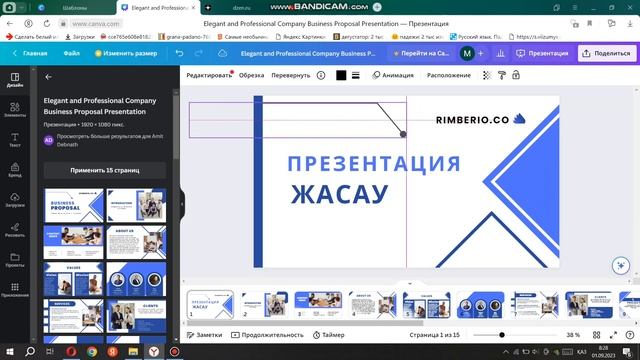Add a collaborator with the plus icon

(481, 53)
